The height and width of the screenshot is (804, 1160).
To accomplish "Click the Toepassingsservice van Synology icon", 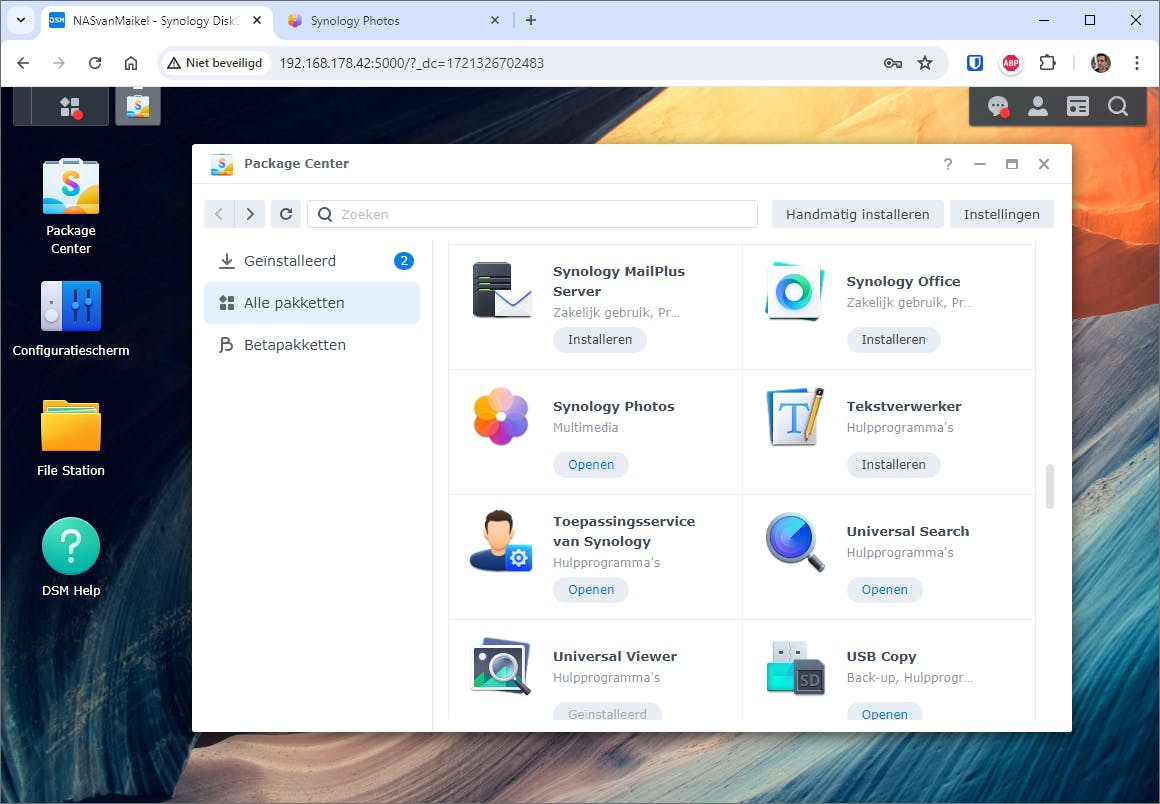I will click(x=501, y=541).
